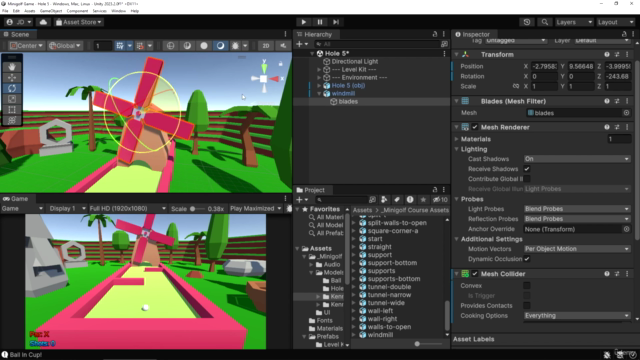Select the combined Transform tool

pos(12,120)
